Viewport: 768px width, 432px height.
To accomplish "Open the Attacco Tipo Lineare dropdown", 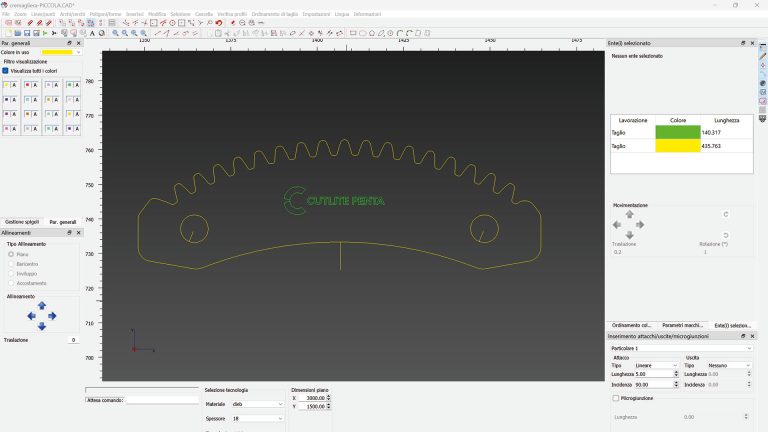I will click(x=656, y=365).
